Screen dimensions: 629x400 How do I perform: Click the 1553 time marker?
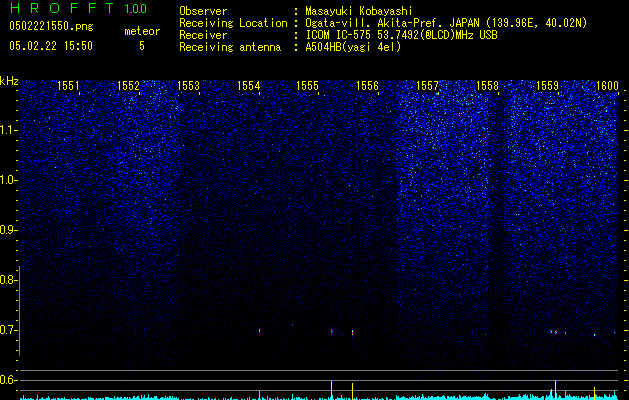point(189,86)
